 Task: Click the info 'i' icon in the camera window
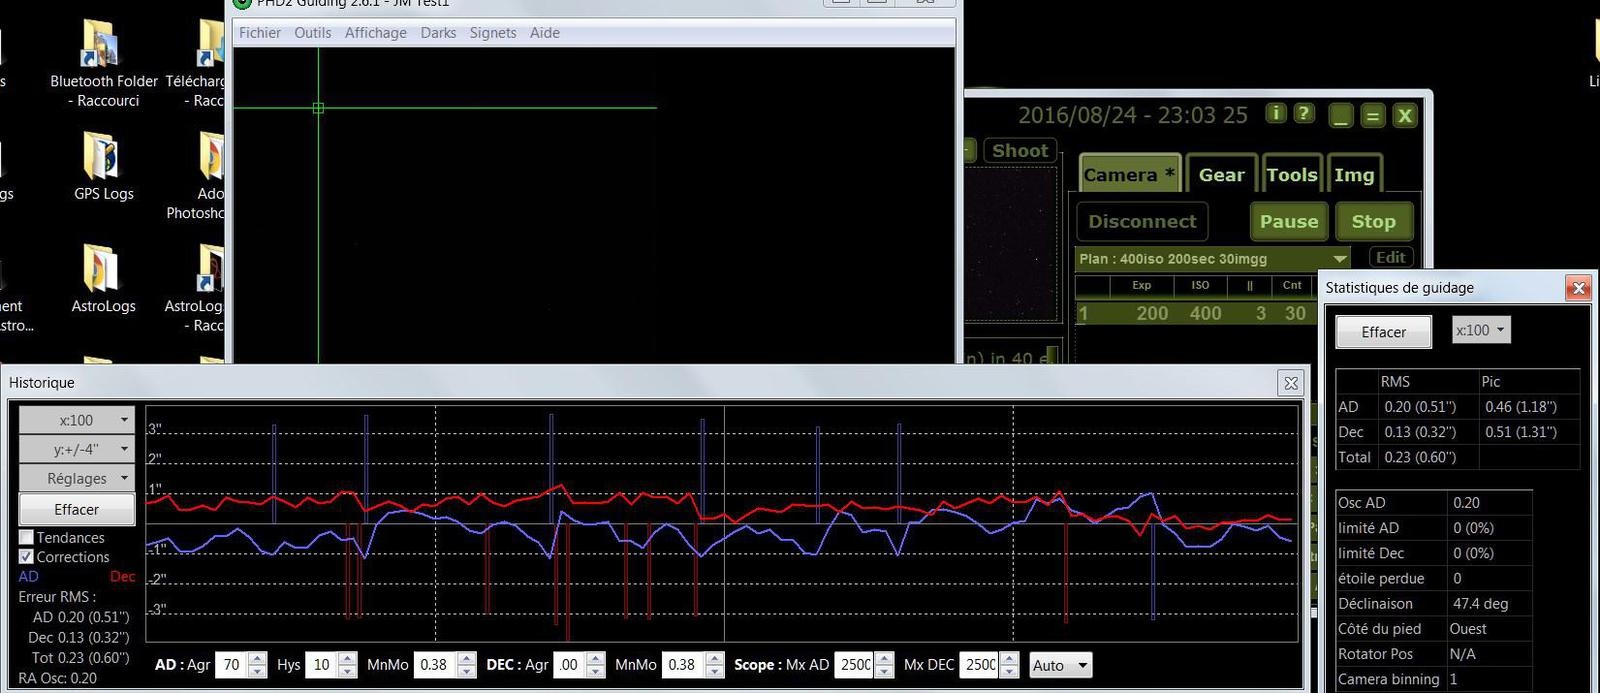point(1276,113)
